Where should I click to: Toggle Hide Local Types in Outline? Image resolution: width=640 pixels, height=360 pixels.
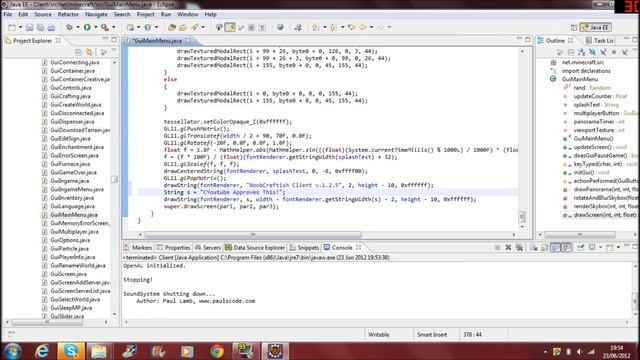[x=624, y=52]
